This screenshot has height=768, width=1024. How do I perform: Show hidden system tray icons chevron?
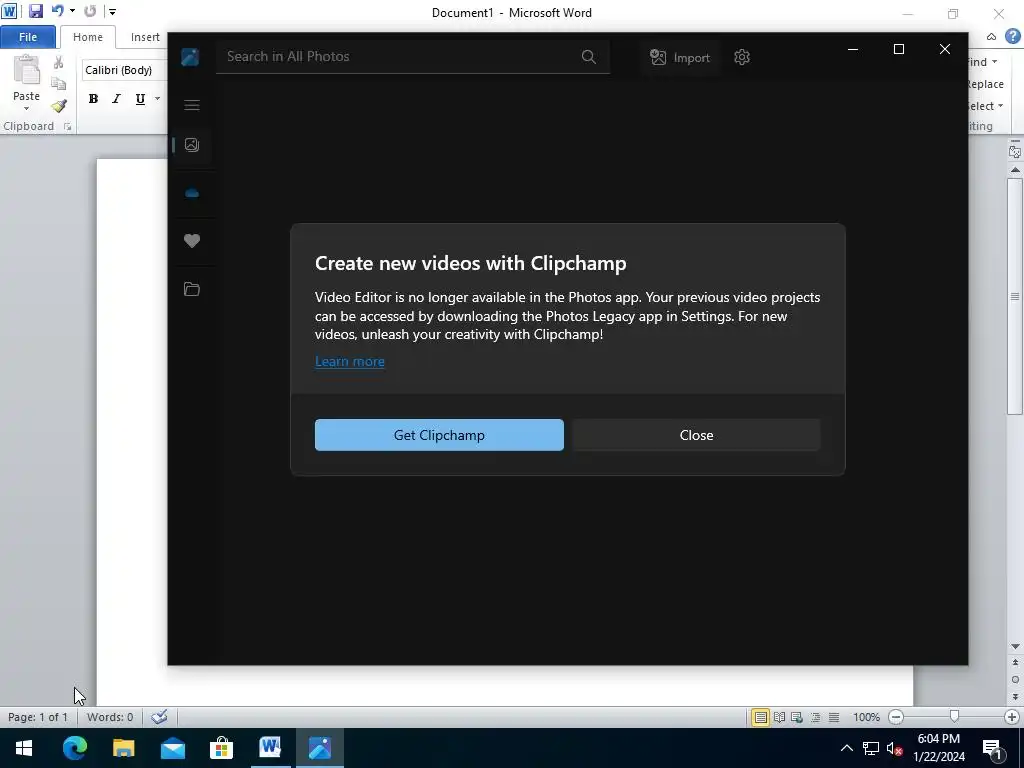click(x=846, y=748)
